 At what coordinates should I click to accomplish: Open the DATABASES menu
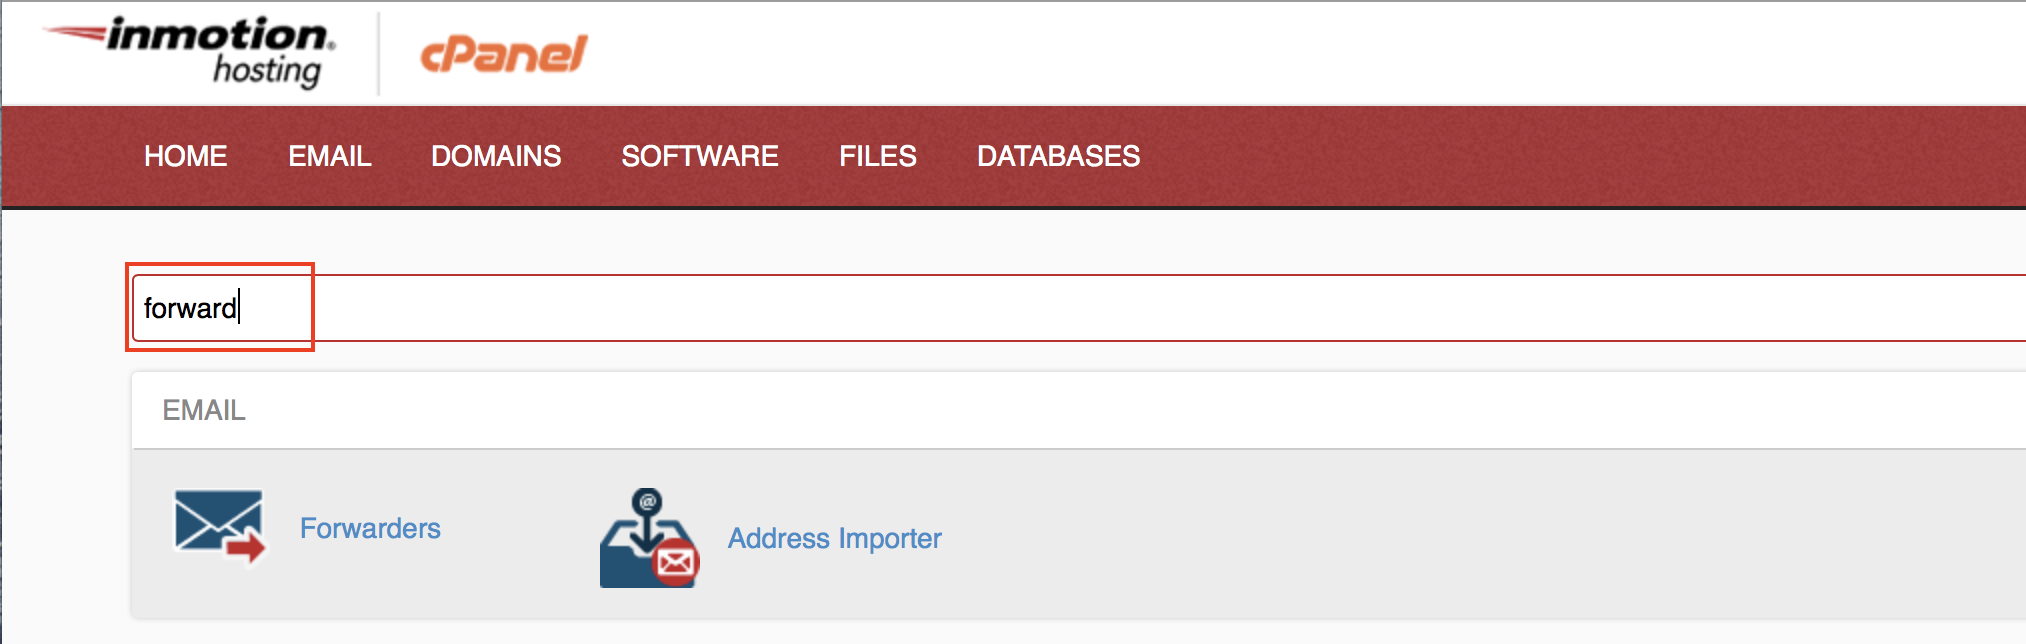click(x=1058, y=156)
